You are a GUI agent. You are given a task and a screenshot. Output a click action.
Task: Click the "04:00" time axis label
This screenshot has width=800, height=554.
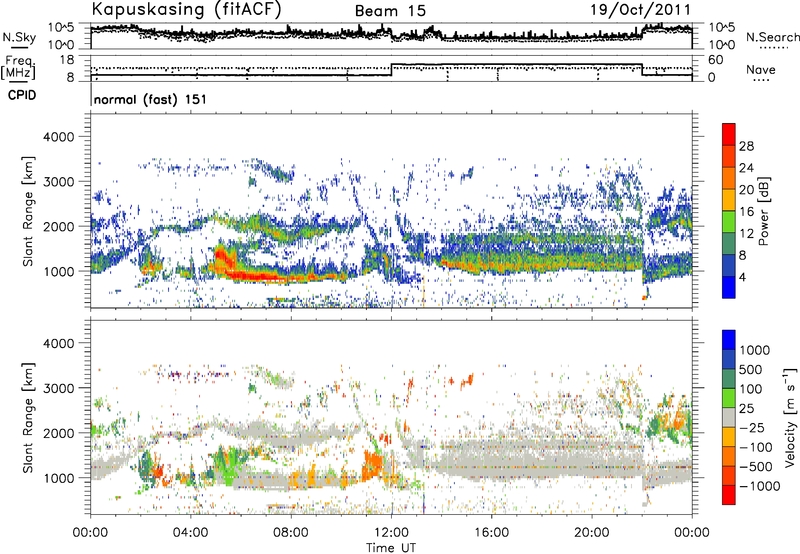coord(191,533)
